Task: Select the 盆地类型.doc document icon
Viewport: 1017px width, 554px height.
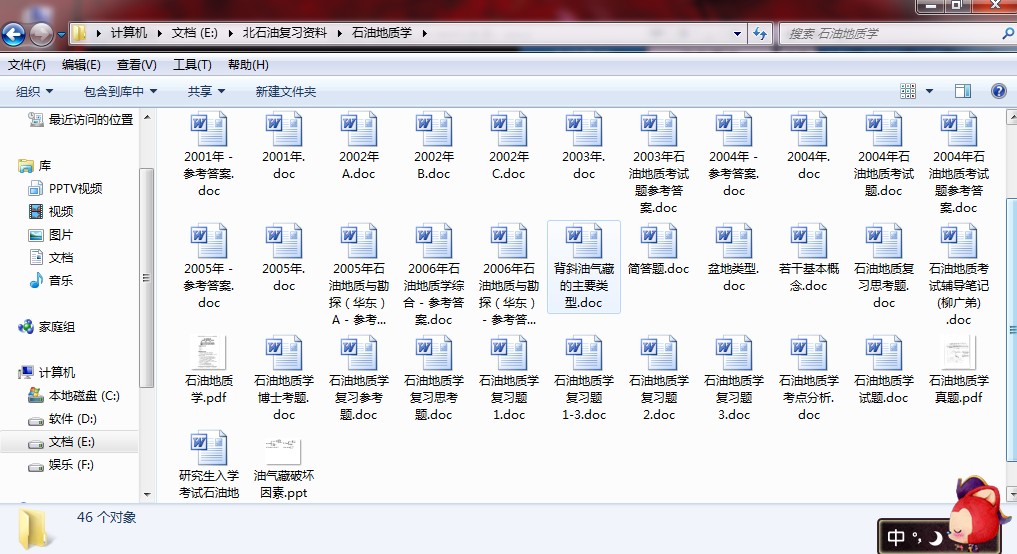Action: (734, 242)
